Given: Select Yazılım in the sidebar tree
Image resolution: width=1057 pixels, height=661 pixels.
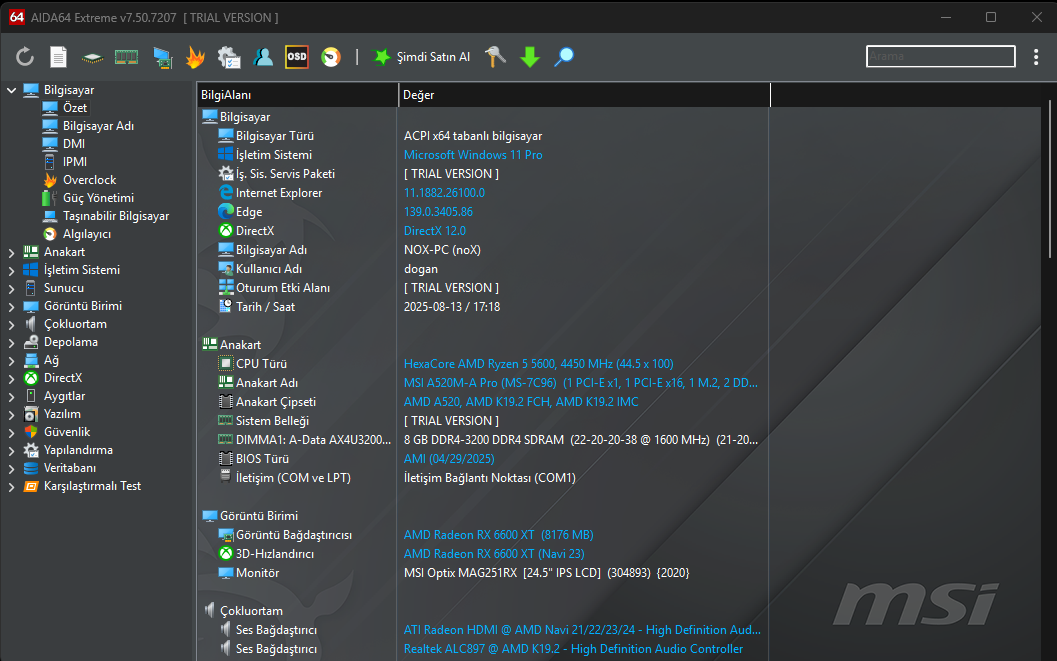Looking at the screenshot, I should pos(62,414).
